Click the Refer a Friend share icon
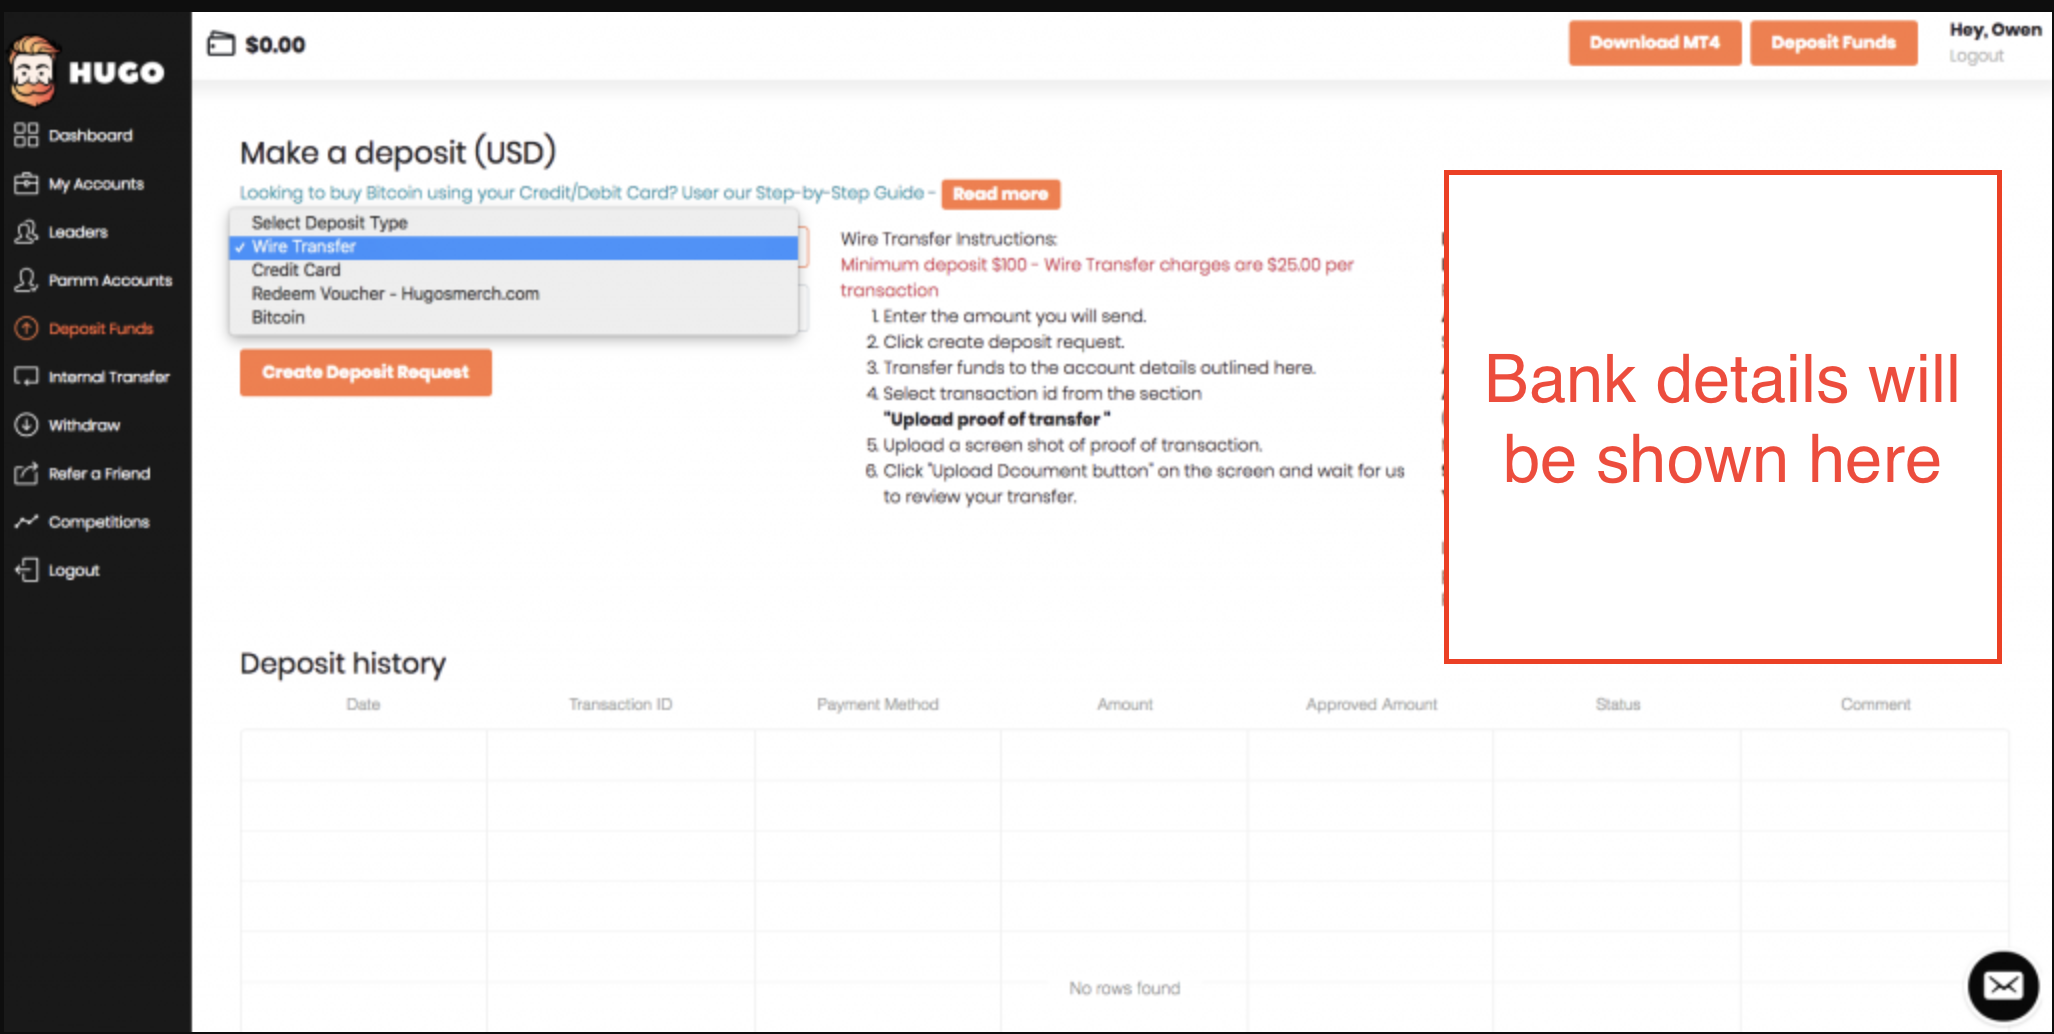 pyautogui.click(x=26, y=474)
